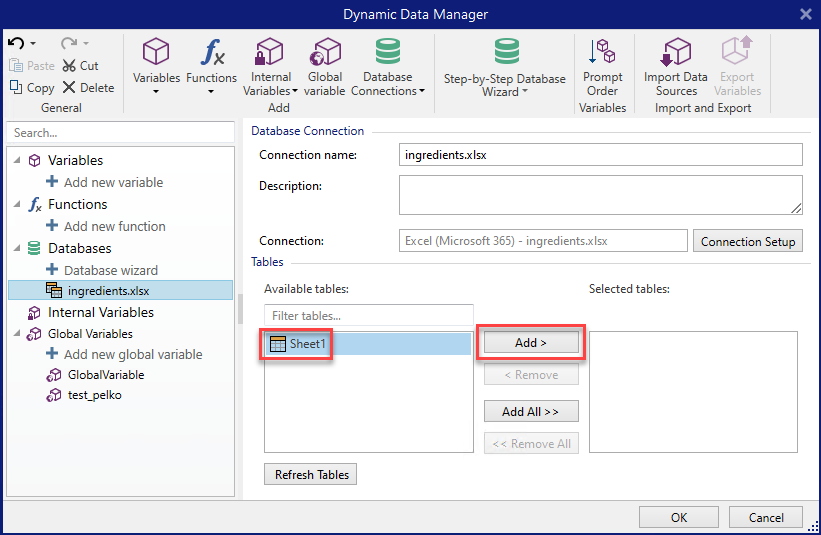
Task: Select Sheet1 in available tables
Action: [x=307, y=343]
